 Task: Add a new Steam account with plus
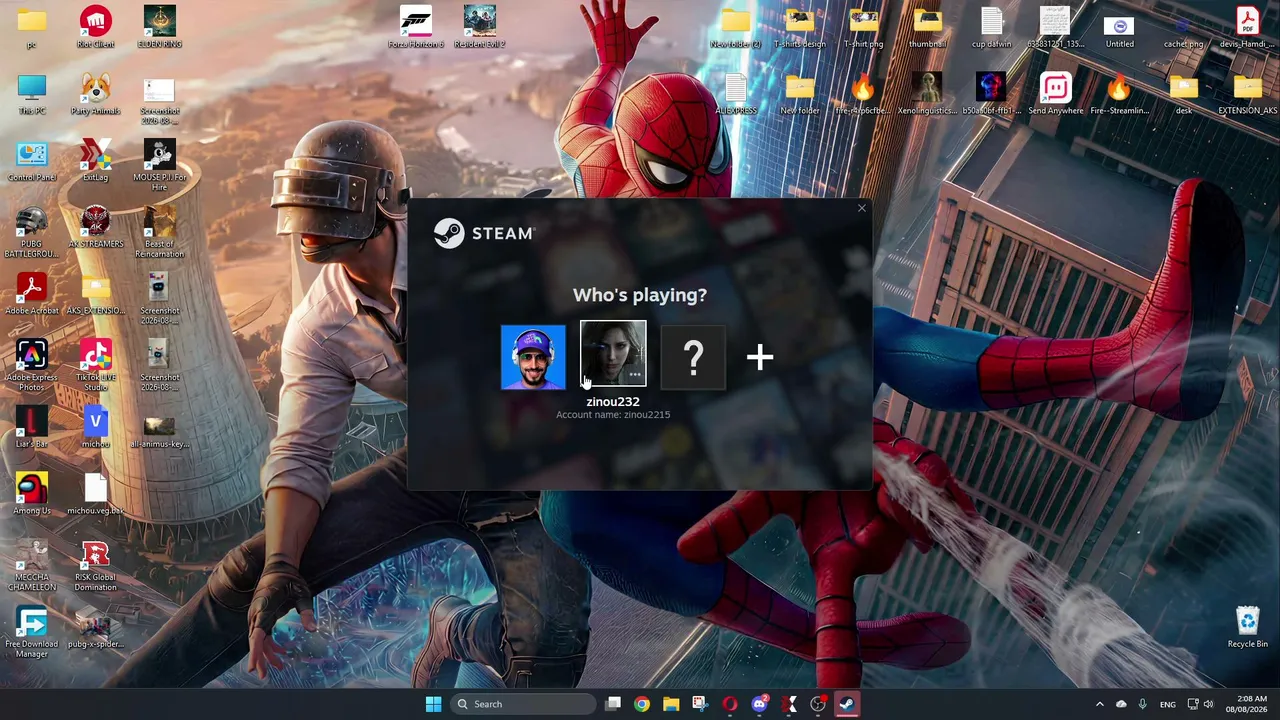click(760, 357)
